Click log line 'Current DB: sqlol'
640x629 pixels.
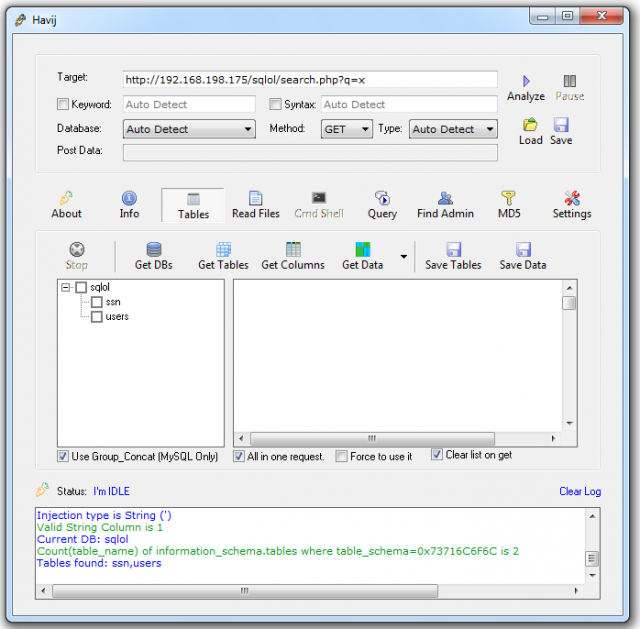[82, 539]
